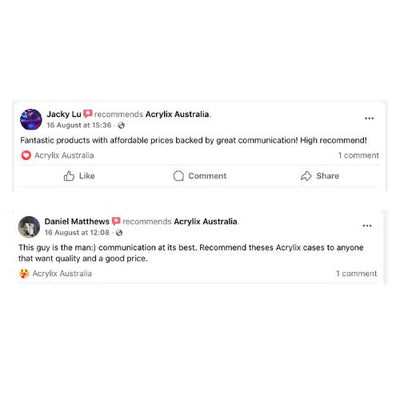
Task: View 1 comment on Daniel Matthews' post
Action: pyautogui.click(x=356, y=274)
